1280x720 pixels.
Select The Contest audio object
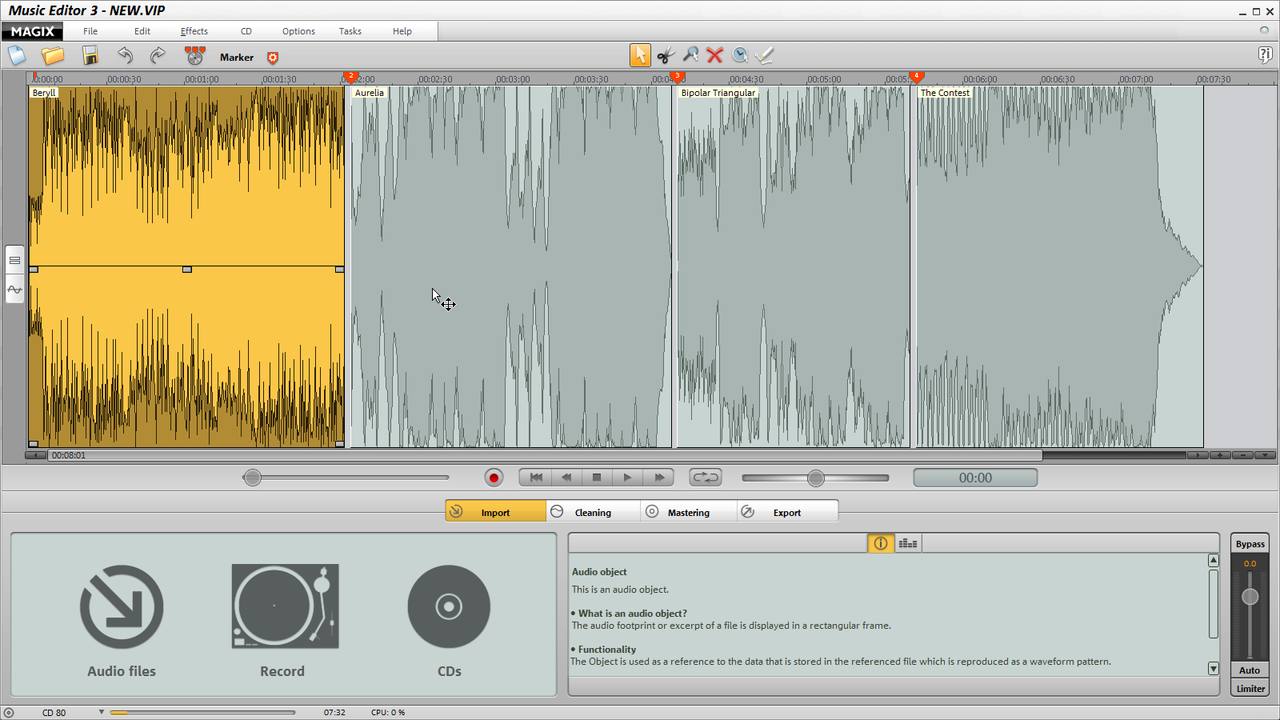click(x=1060, y=266)
